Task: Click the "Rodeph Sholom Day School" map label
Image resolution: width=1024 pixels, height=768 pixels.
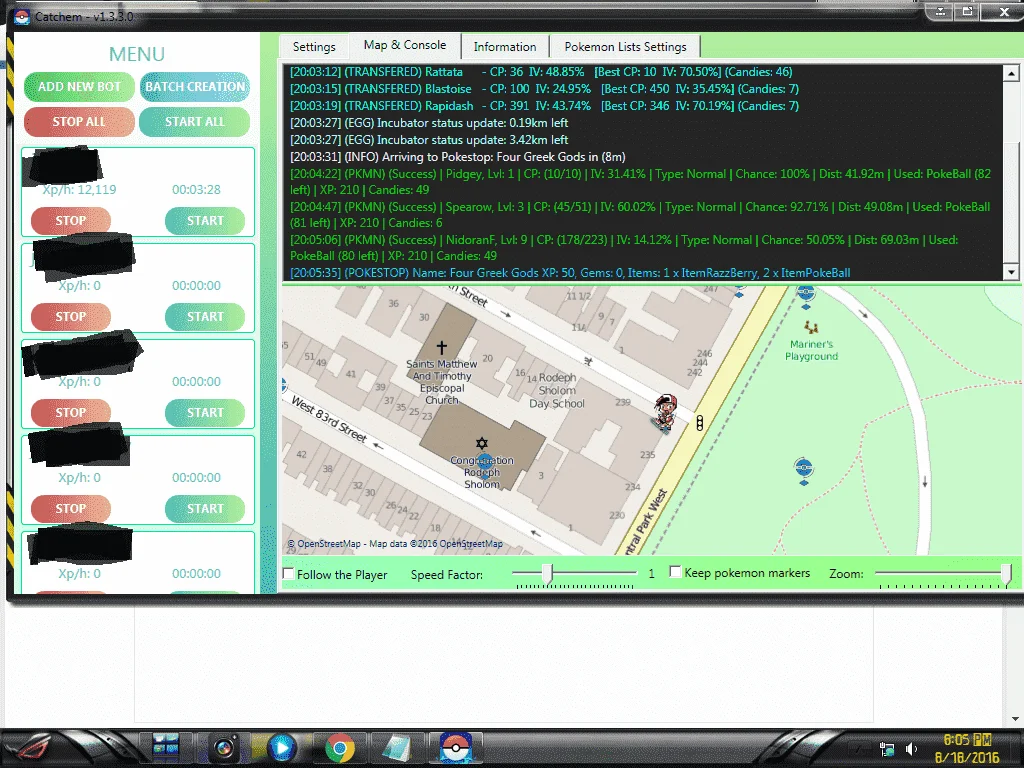Action: (x=557, y=391)
